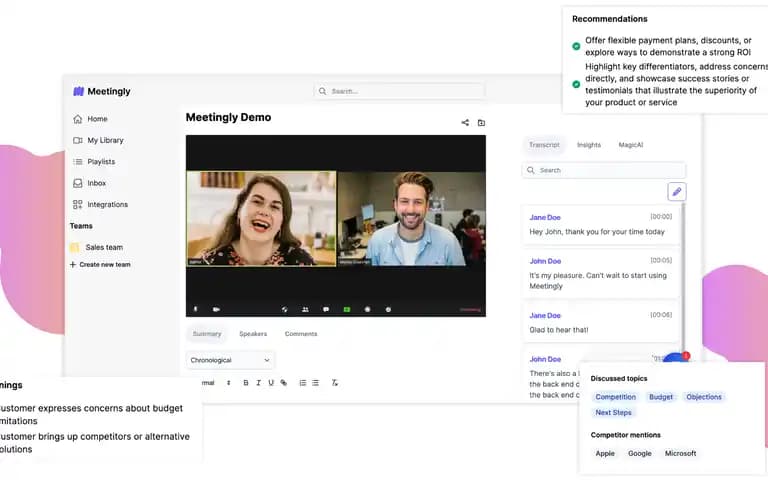Click the blue chat bubble with red badge
Image resolution: width=768 pixels, height=480 pixels.
pos(676,357)
